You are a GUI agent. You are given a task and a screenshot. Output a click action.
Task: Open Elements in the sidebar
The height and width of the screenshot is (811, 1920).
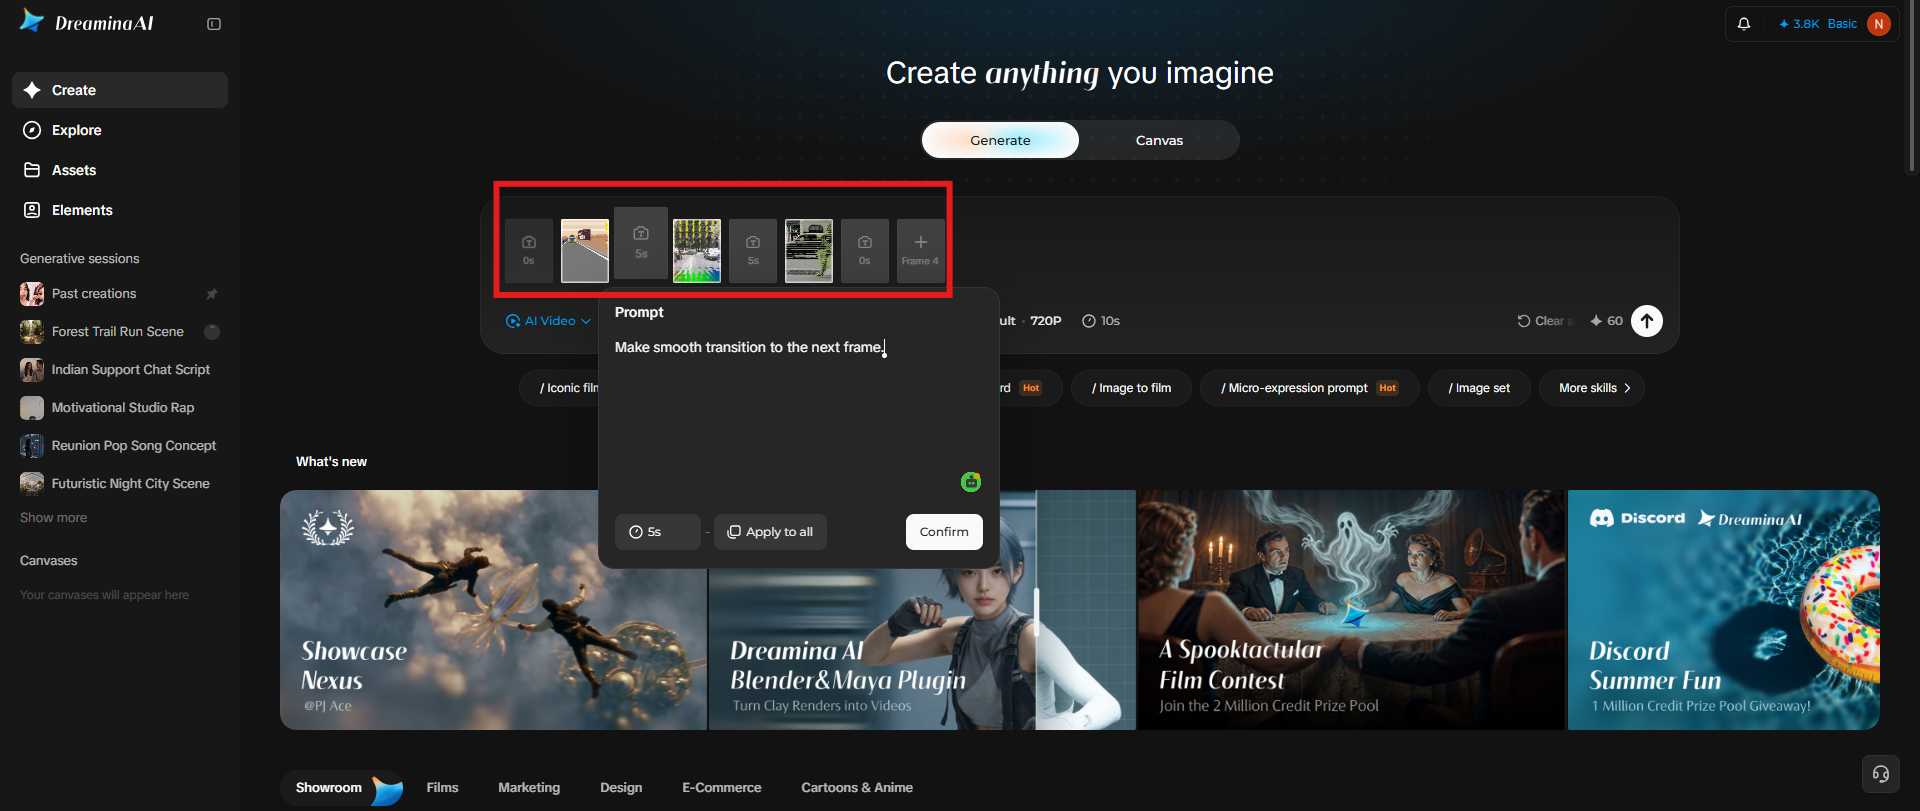click(x=120, y=210)
